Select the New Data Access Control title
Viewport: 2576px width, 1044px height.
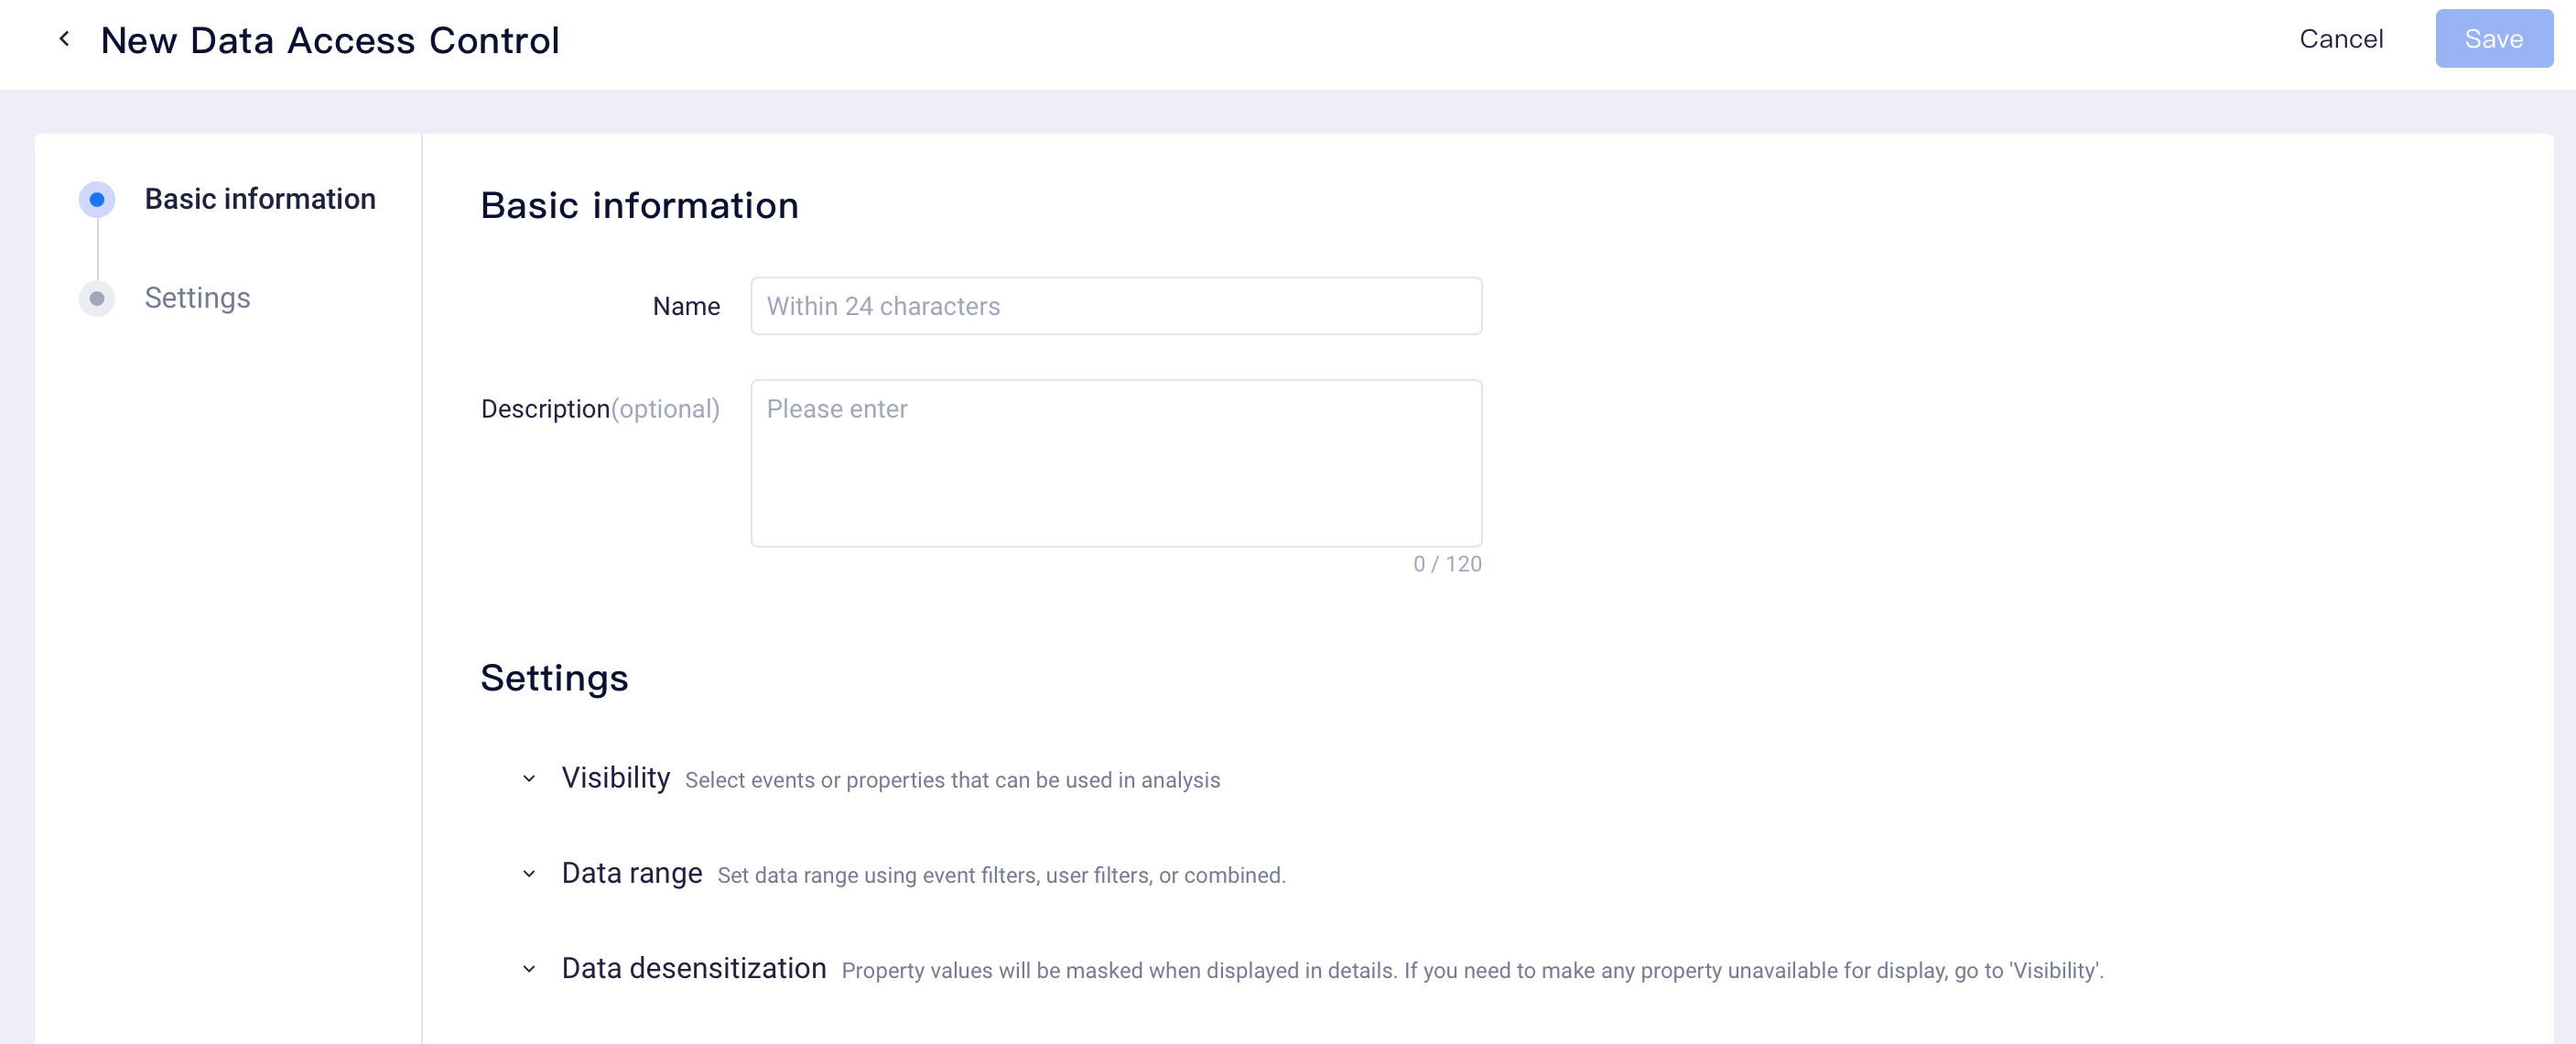(330, 40)
